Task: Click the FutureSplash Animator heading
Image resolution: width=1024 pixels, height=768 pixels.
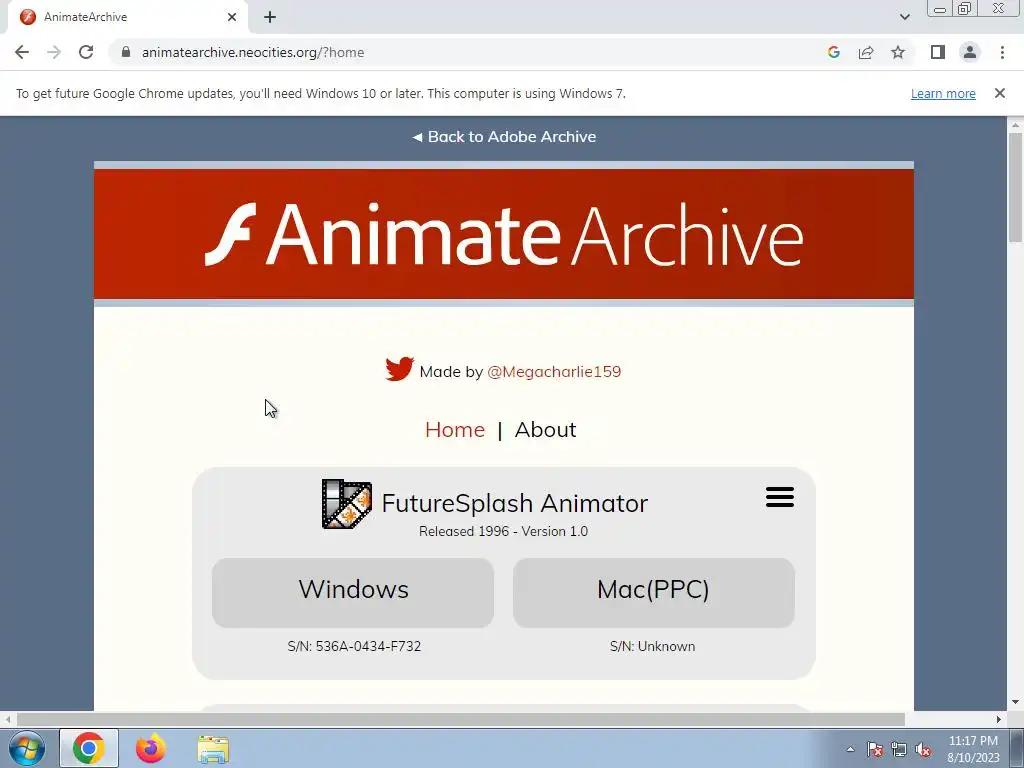Action: (515, 503)
